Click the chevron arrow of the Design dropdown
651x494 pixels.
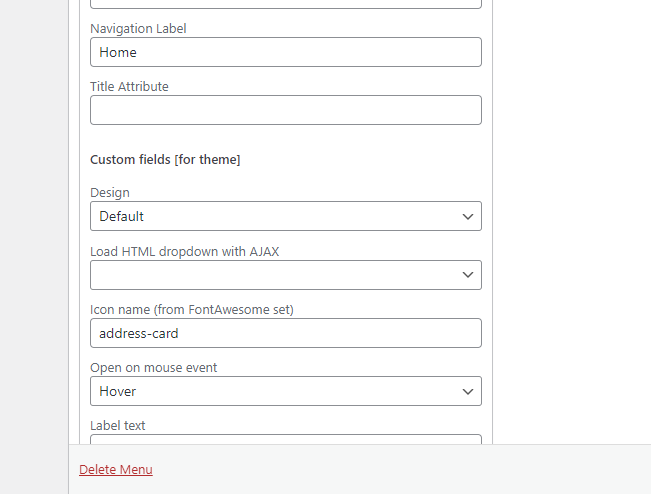tap(467, 216)
